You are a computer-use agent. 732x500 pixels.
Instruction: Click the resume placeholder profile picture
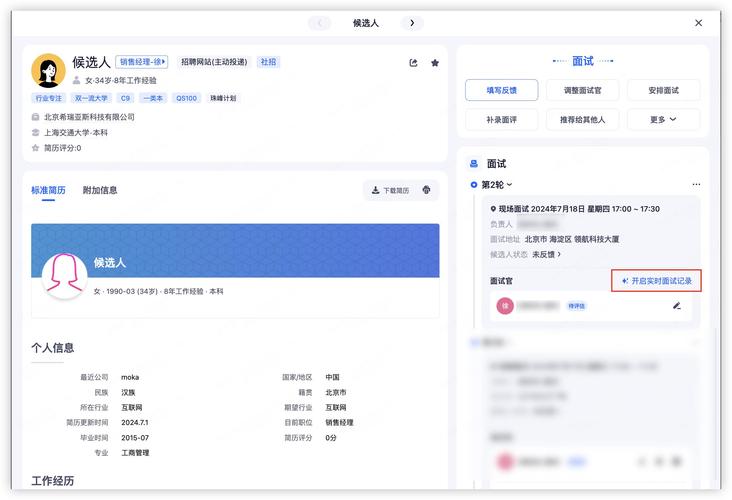point(65,274)
